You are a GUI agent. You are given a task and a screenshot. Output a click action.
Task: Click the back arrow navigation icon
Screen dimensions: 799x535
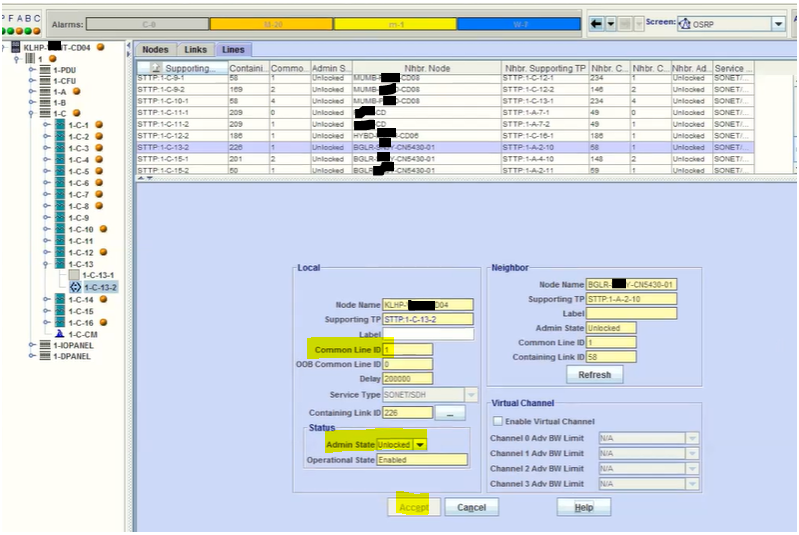pos(596,23)
